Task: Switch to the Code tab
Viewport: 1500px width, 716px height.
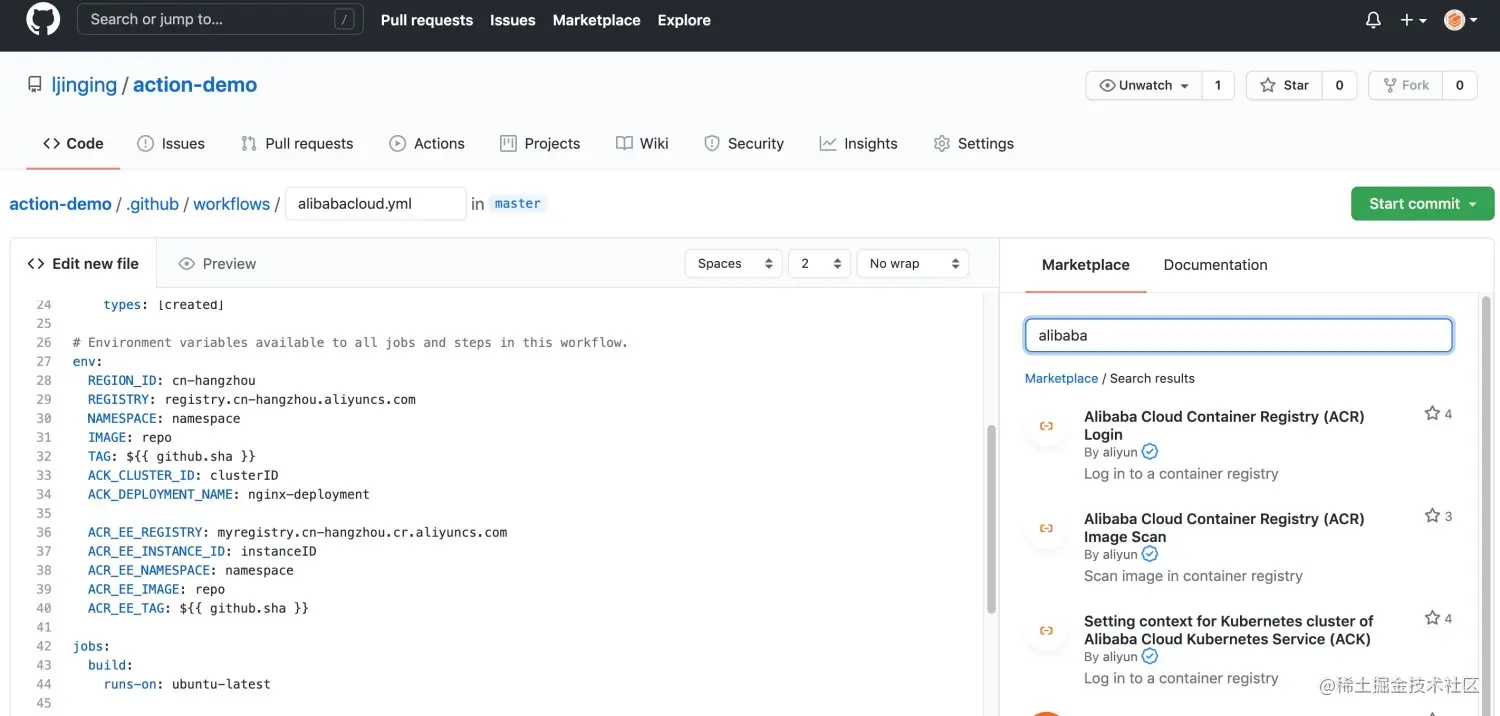Action: pos(73,144)
